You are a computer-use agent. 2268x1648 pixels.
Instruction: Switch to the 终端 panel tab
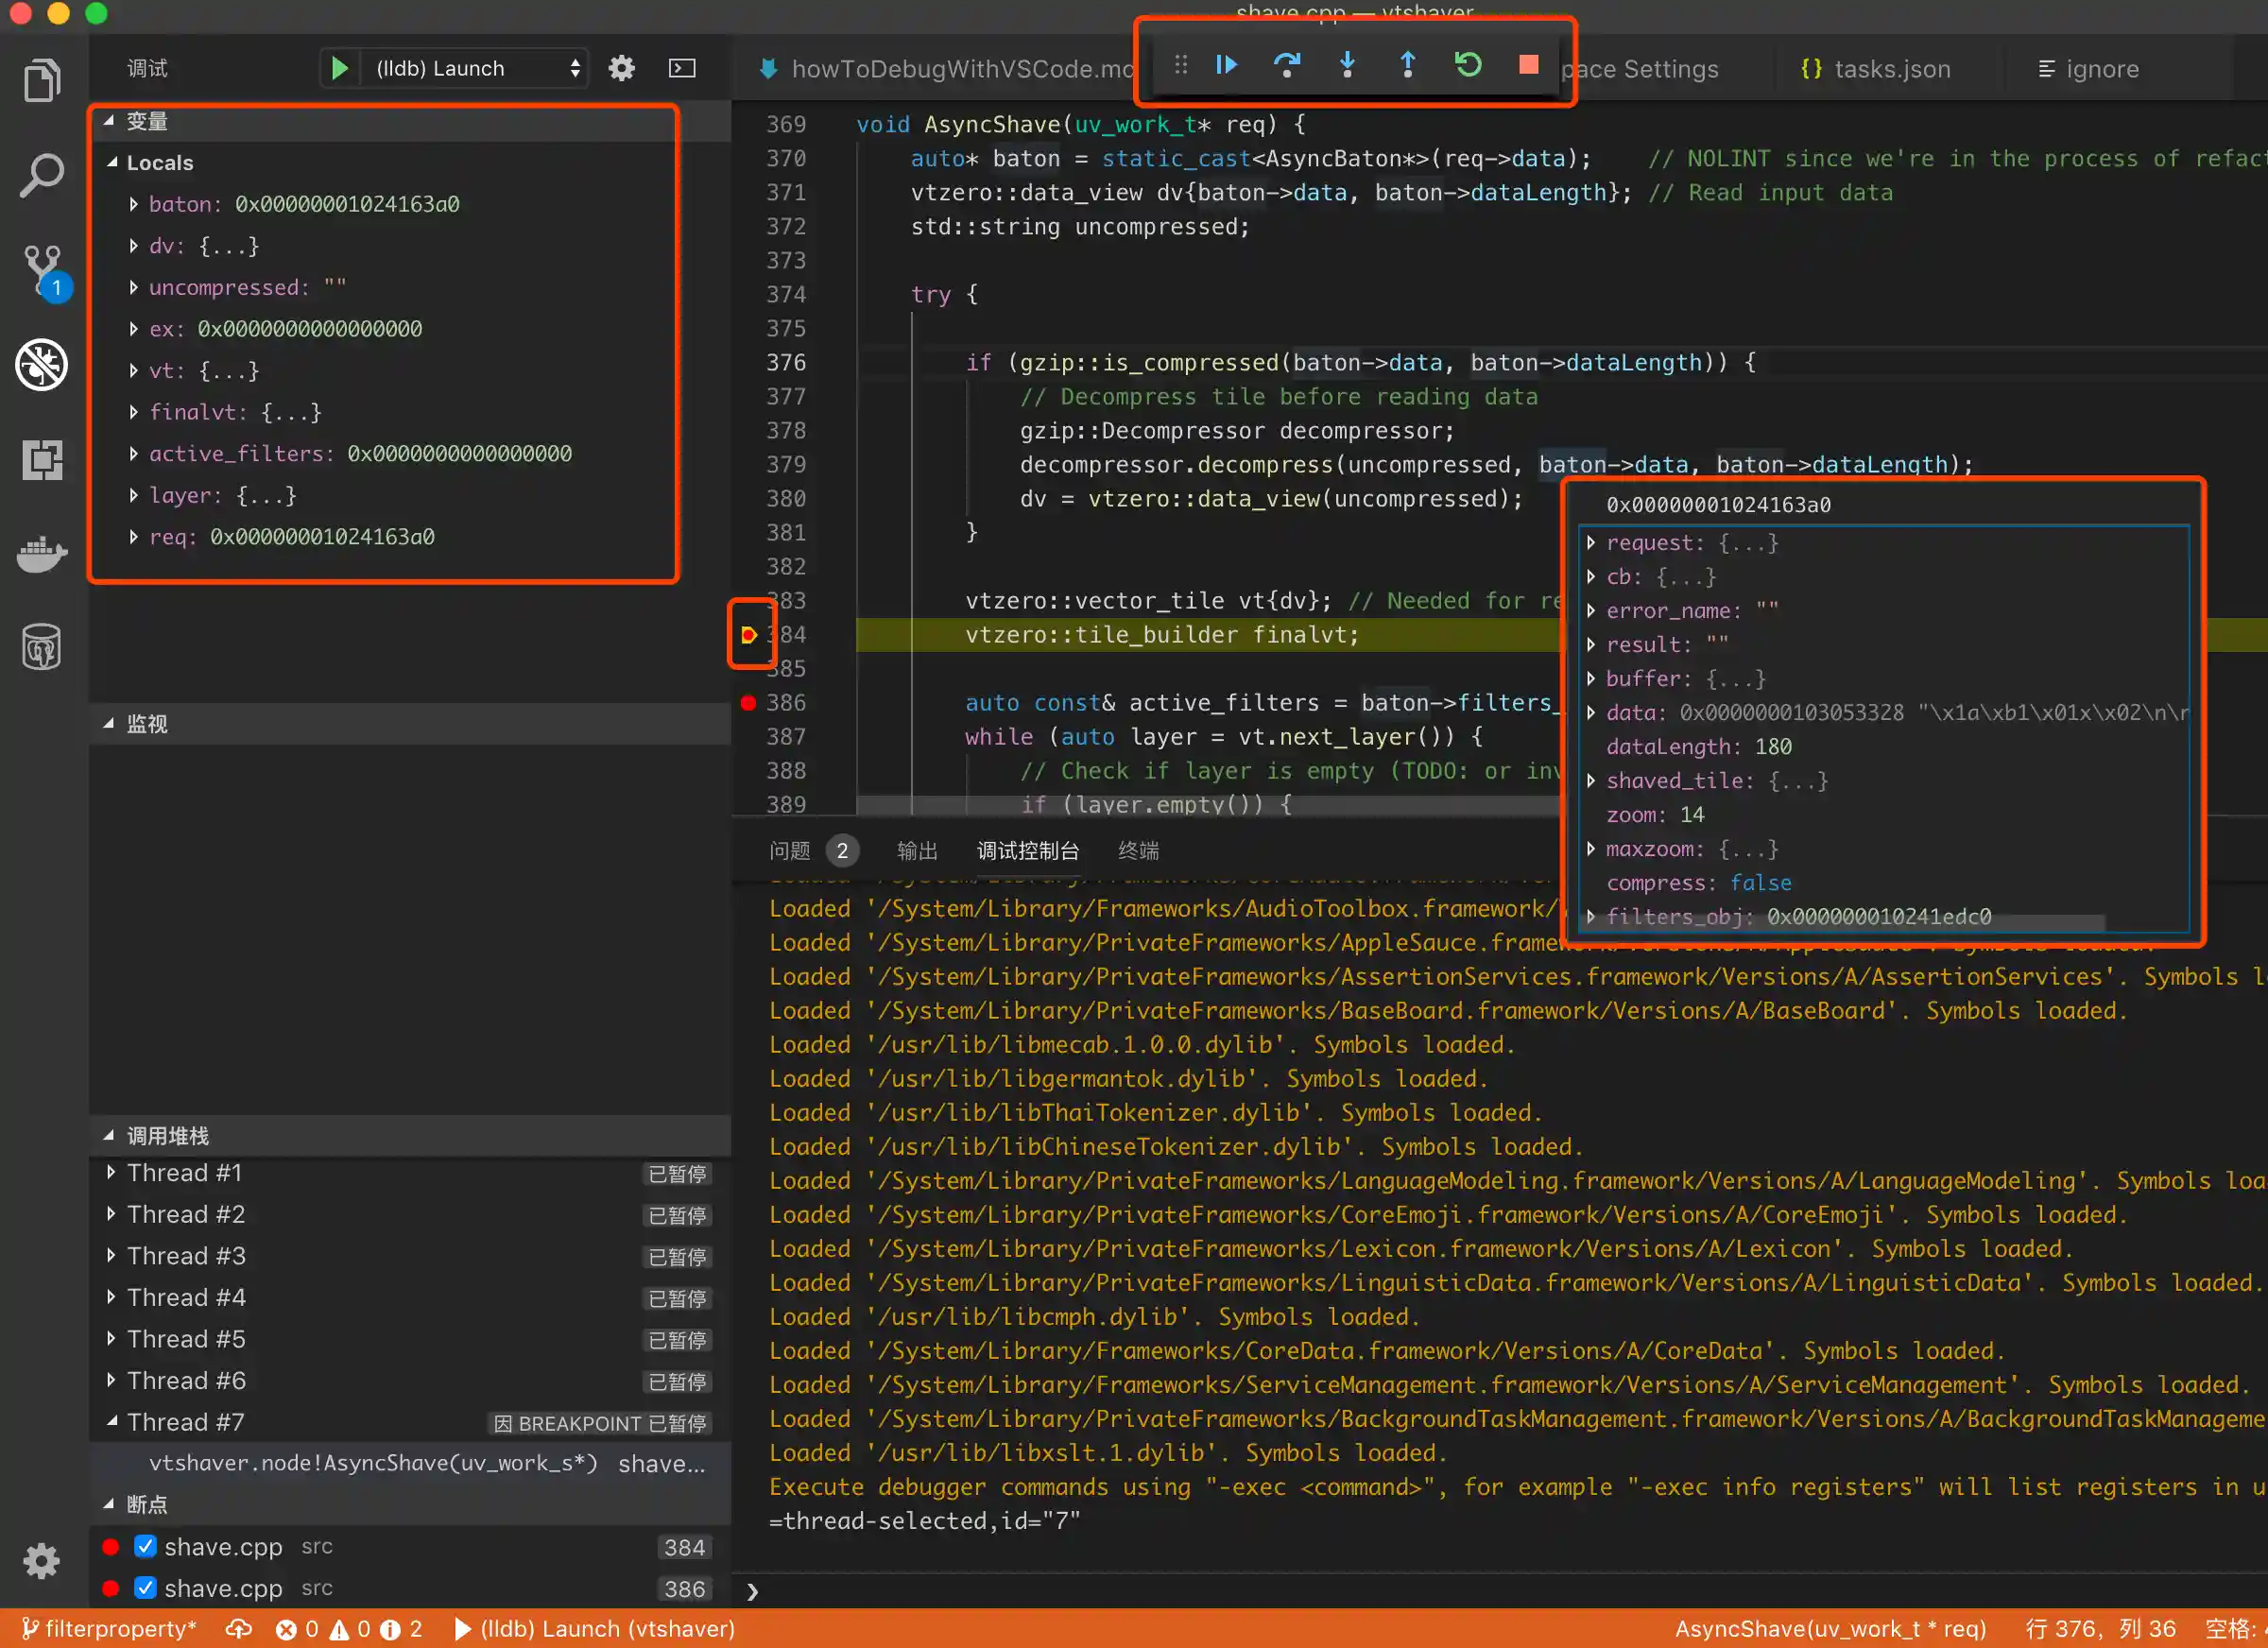tap(1137, 850)
